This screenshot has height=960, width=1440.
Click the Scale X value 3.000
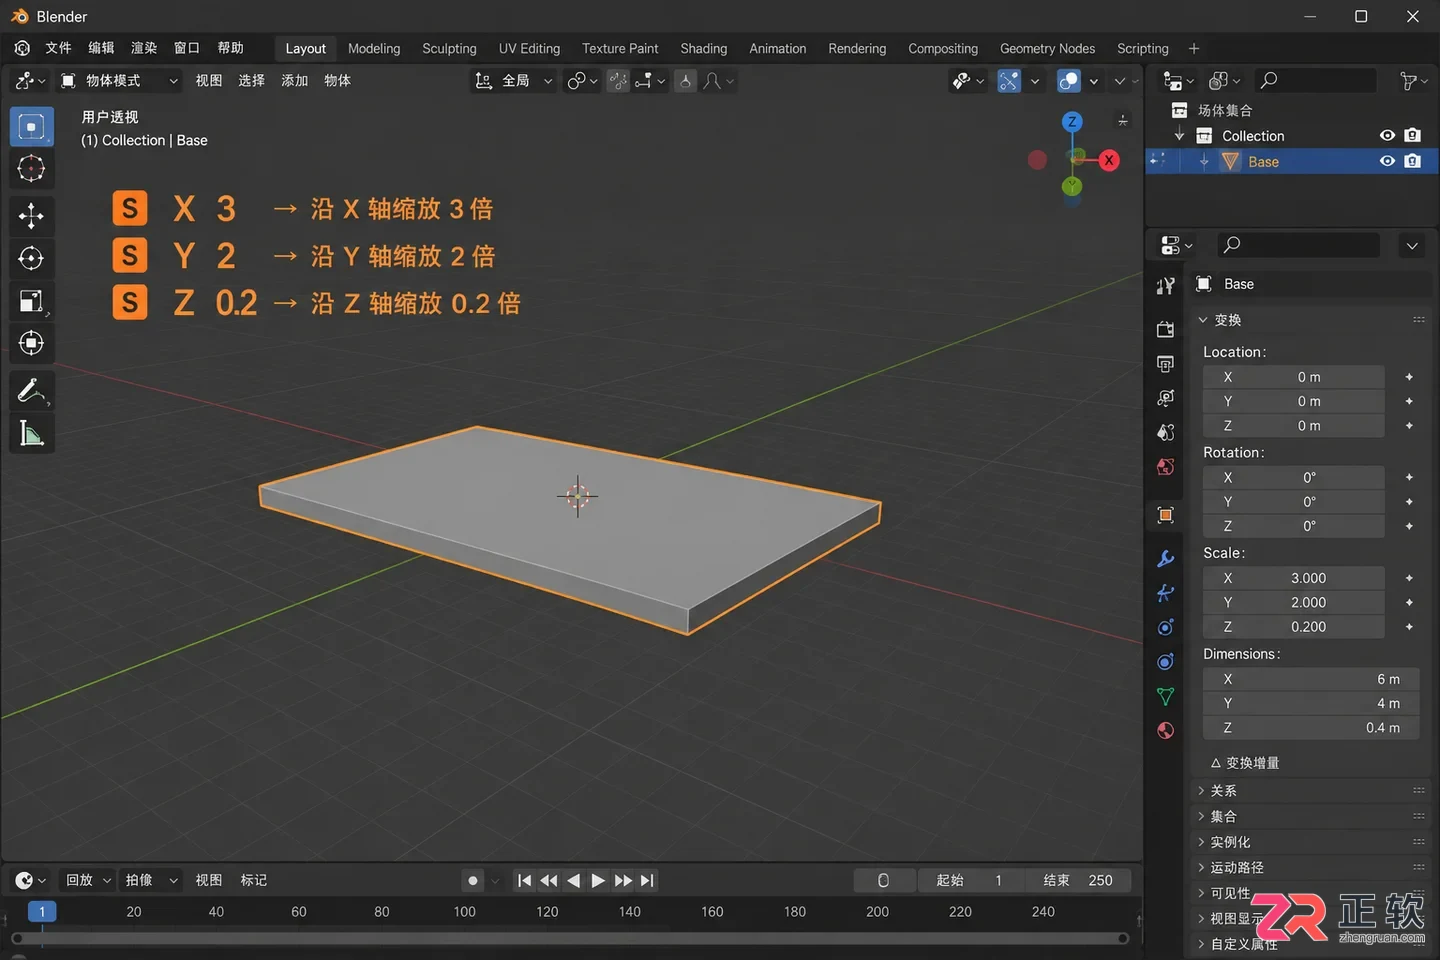(1294, 578)
